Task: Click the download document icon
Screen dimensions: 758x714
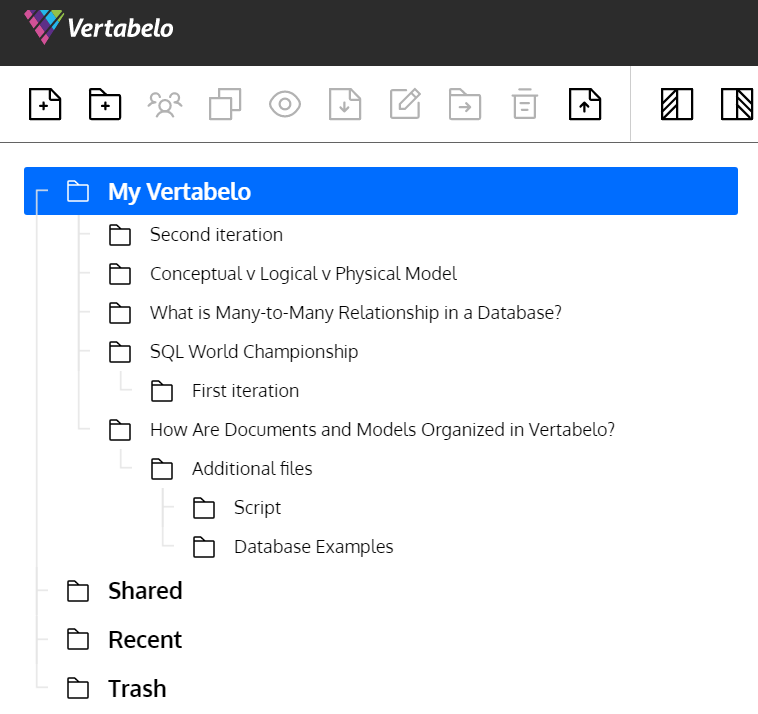Action: [345, 104]
